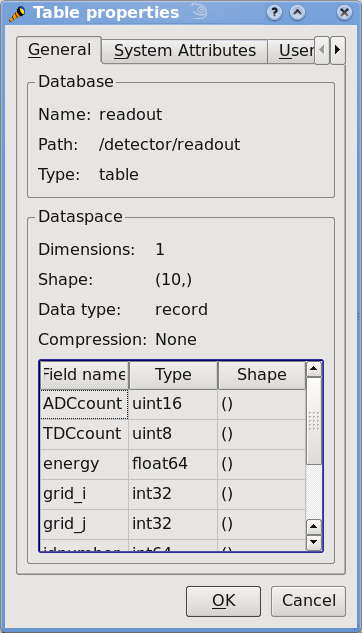The width and height of the screenshot is (362, 633).
Task: Select the energy field cell
Action: (84, 464)
